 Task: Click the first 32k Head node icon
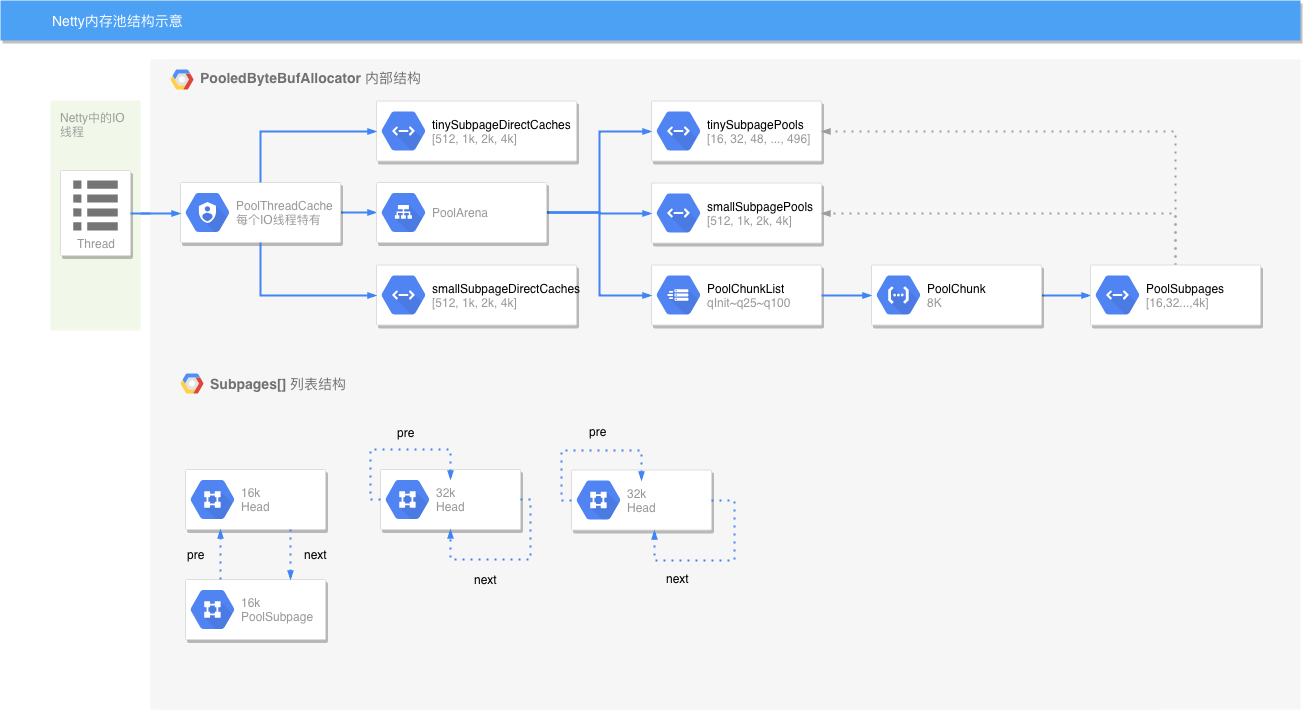coord(407,499)
